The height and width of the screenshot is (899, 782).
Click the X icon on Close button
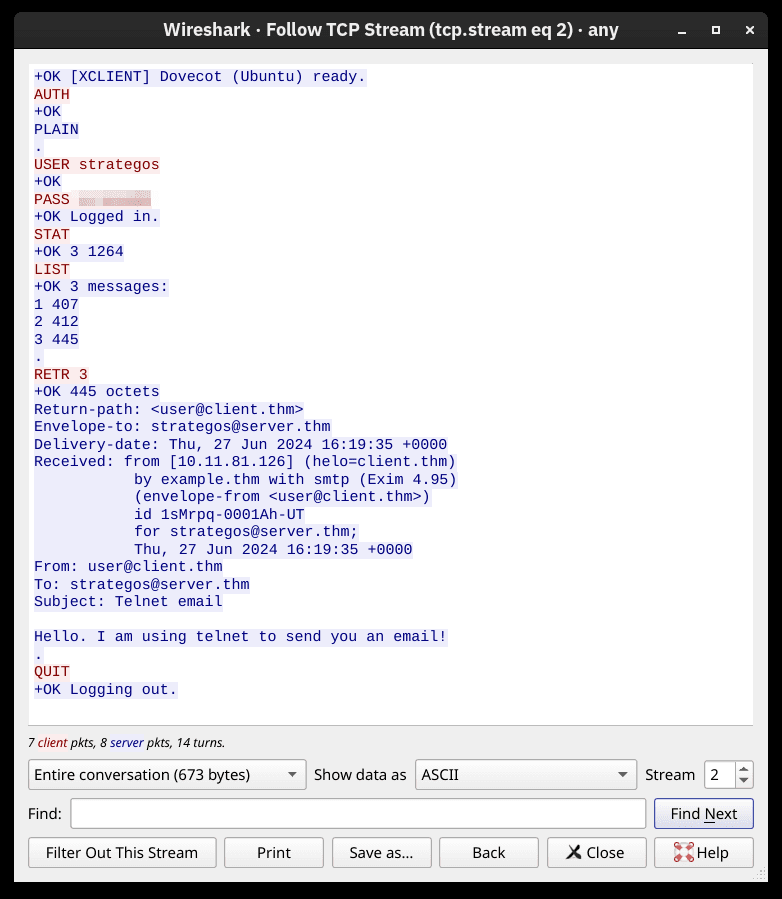click(573, 853)
